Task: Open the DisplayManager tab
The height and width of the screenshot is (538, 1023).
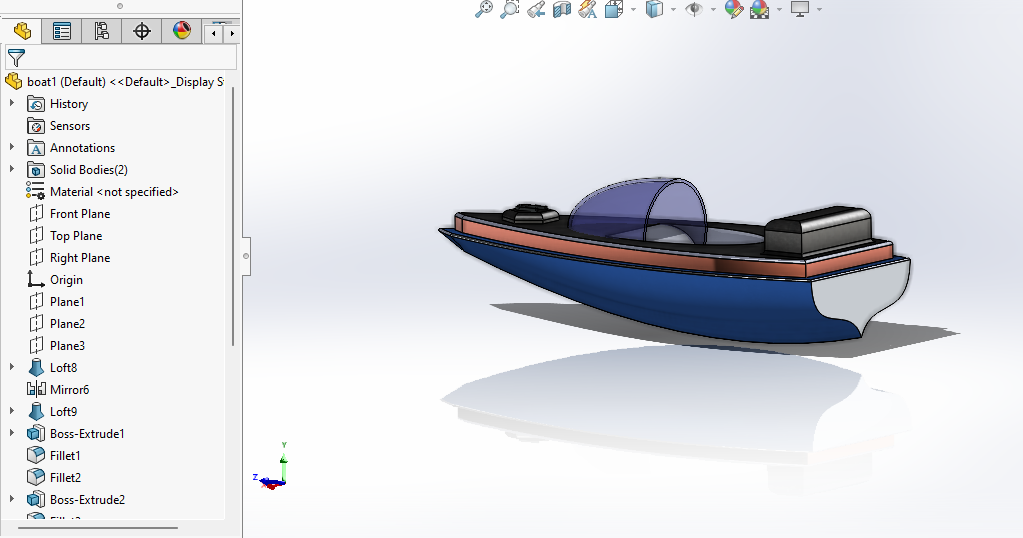Action: click(x=181, y=31)
